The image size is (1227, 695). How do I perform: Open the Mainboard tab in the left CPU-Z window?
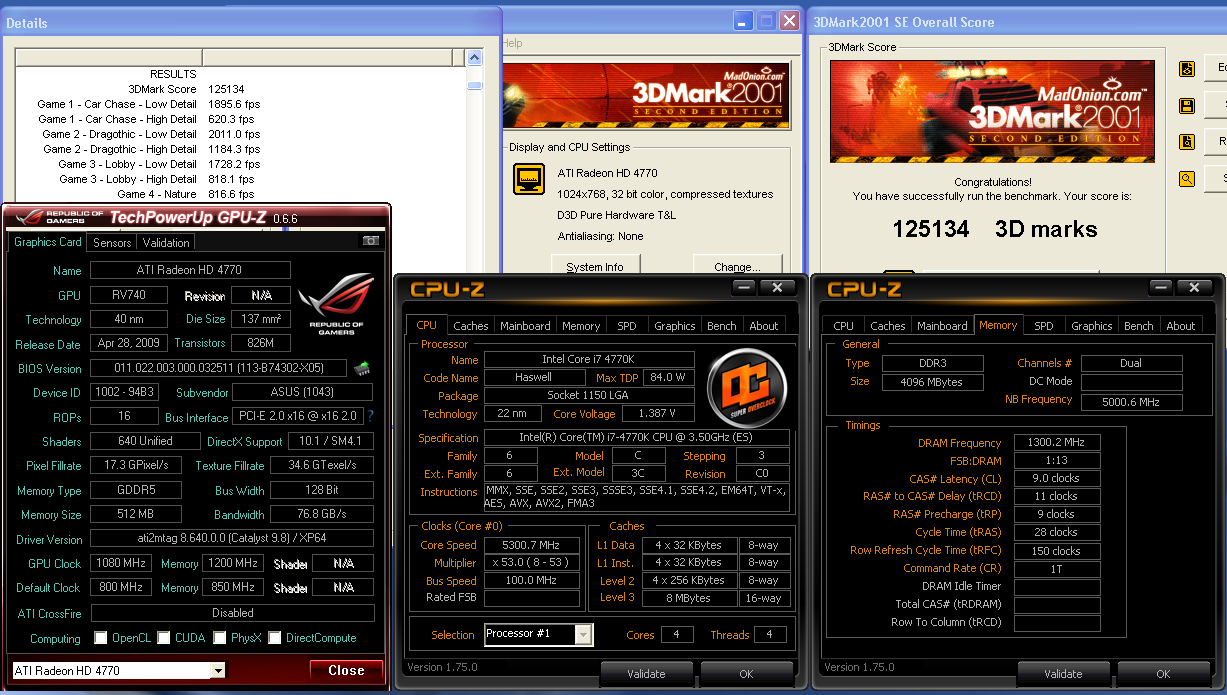click(x=525, y=326)
